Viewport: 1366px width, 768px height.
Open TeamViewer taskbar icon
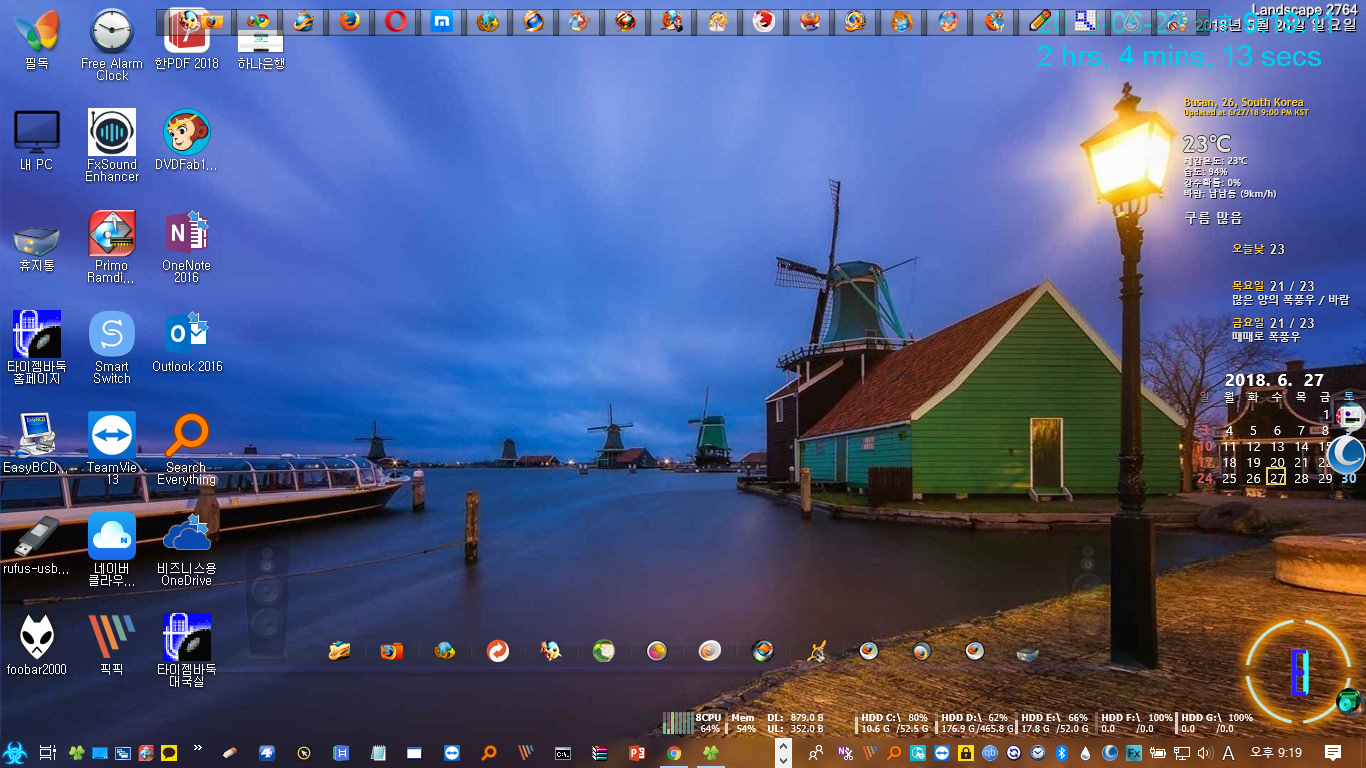[452, 753]
